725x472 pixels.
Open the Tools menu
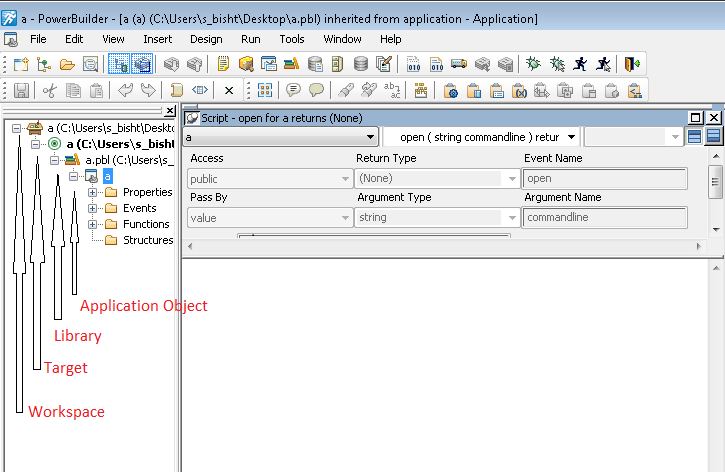(292, 39)
